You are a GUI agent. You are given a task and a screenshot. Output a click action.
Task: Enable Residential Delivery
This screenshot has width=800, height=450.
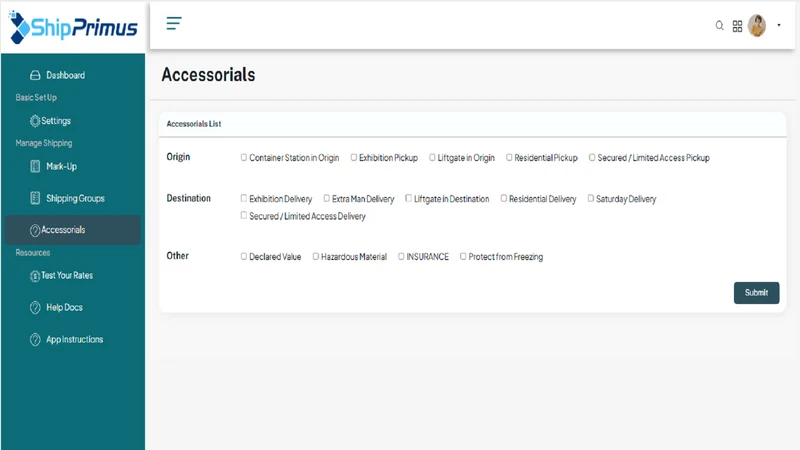coord(504,198)
